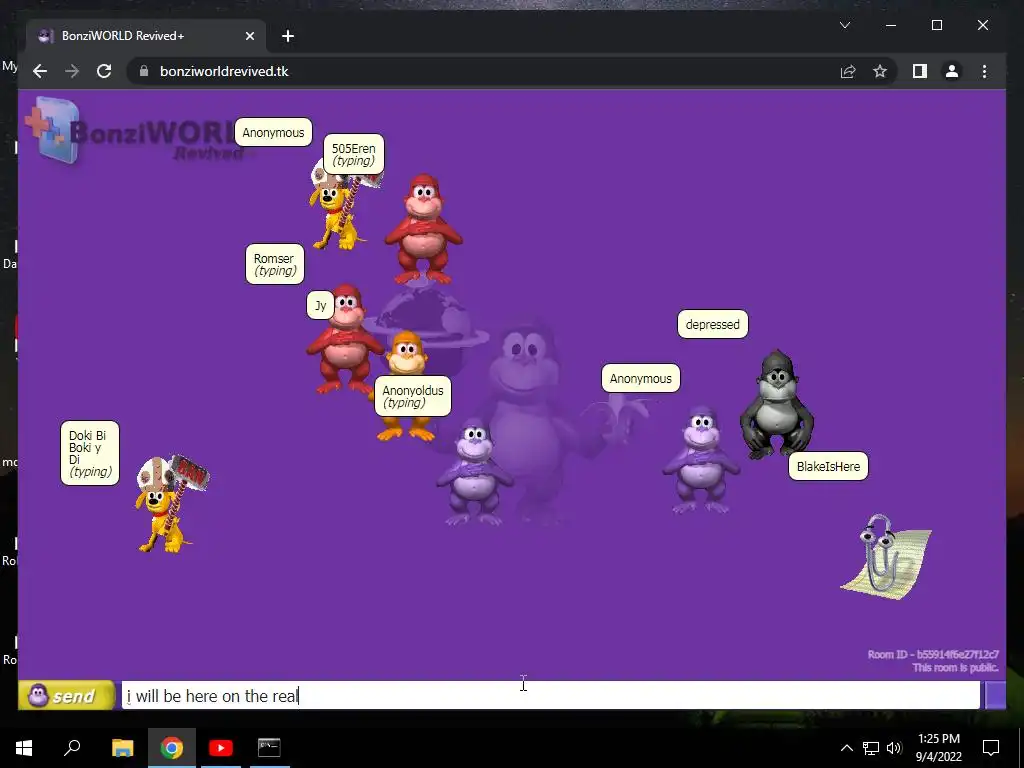The image size is (1024, 768).
Task: Click the Romser typing name bubble
Action: tap(274, 264)
